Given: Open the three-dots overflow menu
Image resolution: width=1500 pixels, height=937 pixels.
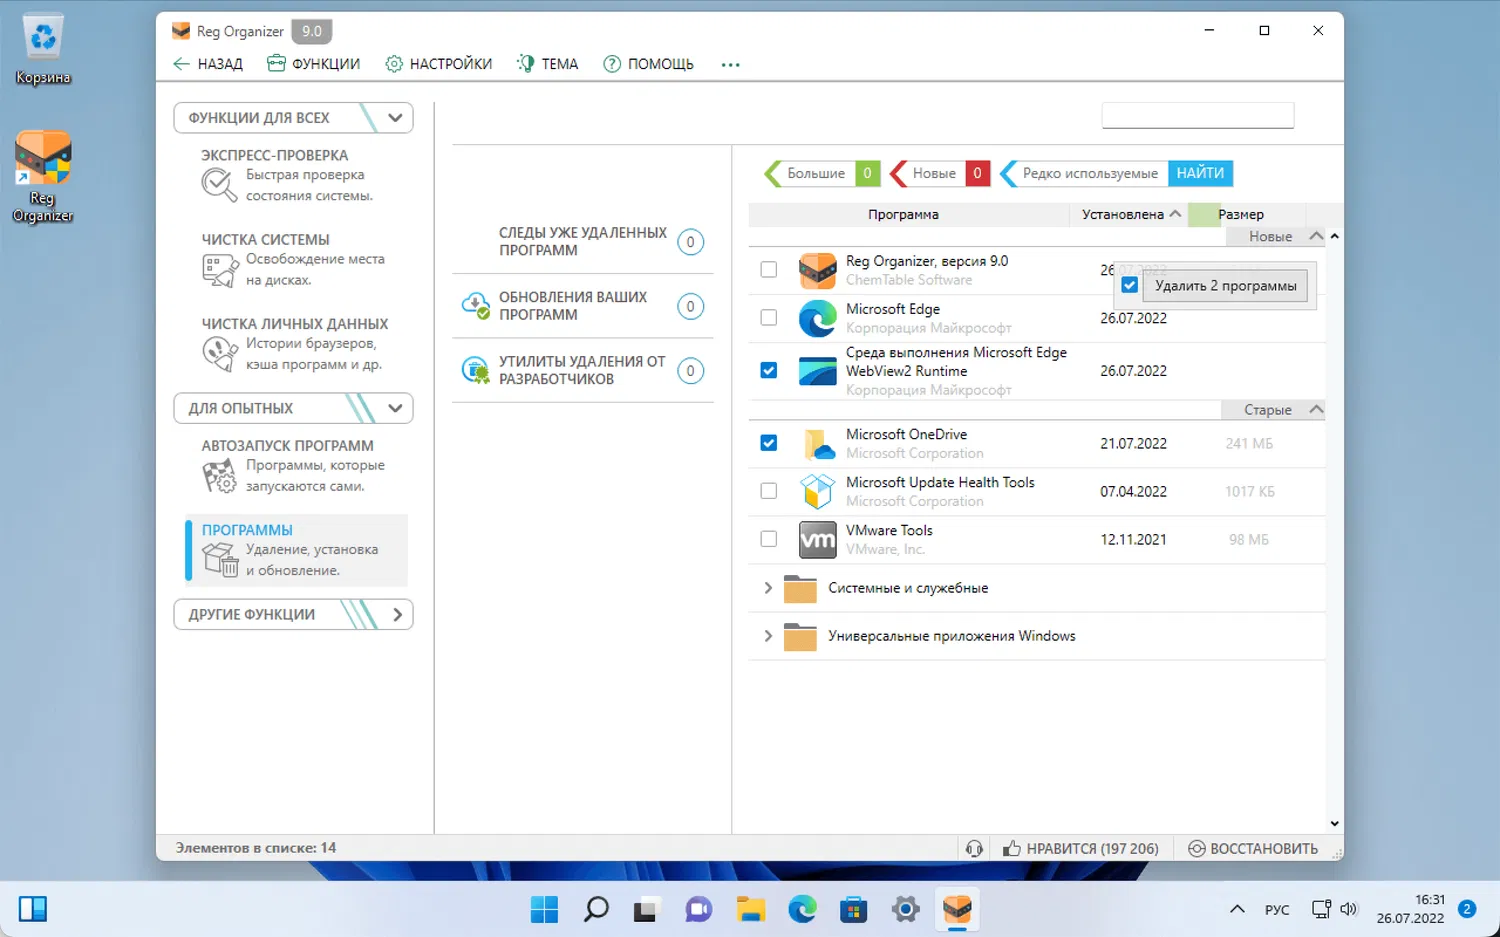Looking at the screenshot, I should point(730,65).
